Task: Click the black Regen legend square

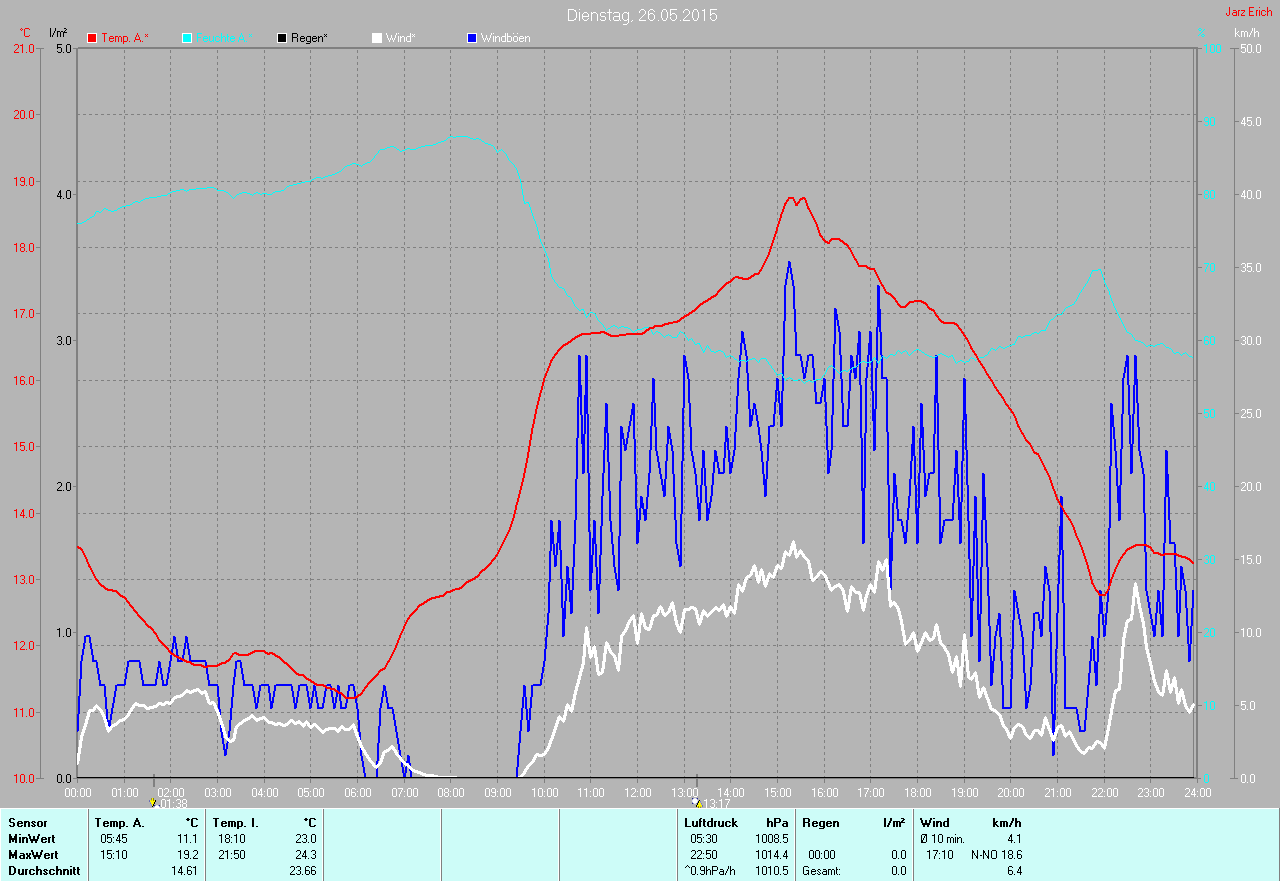Action: (x=282, y=38)
